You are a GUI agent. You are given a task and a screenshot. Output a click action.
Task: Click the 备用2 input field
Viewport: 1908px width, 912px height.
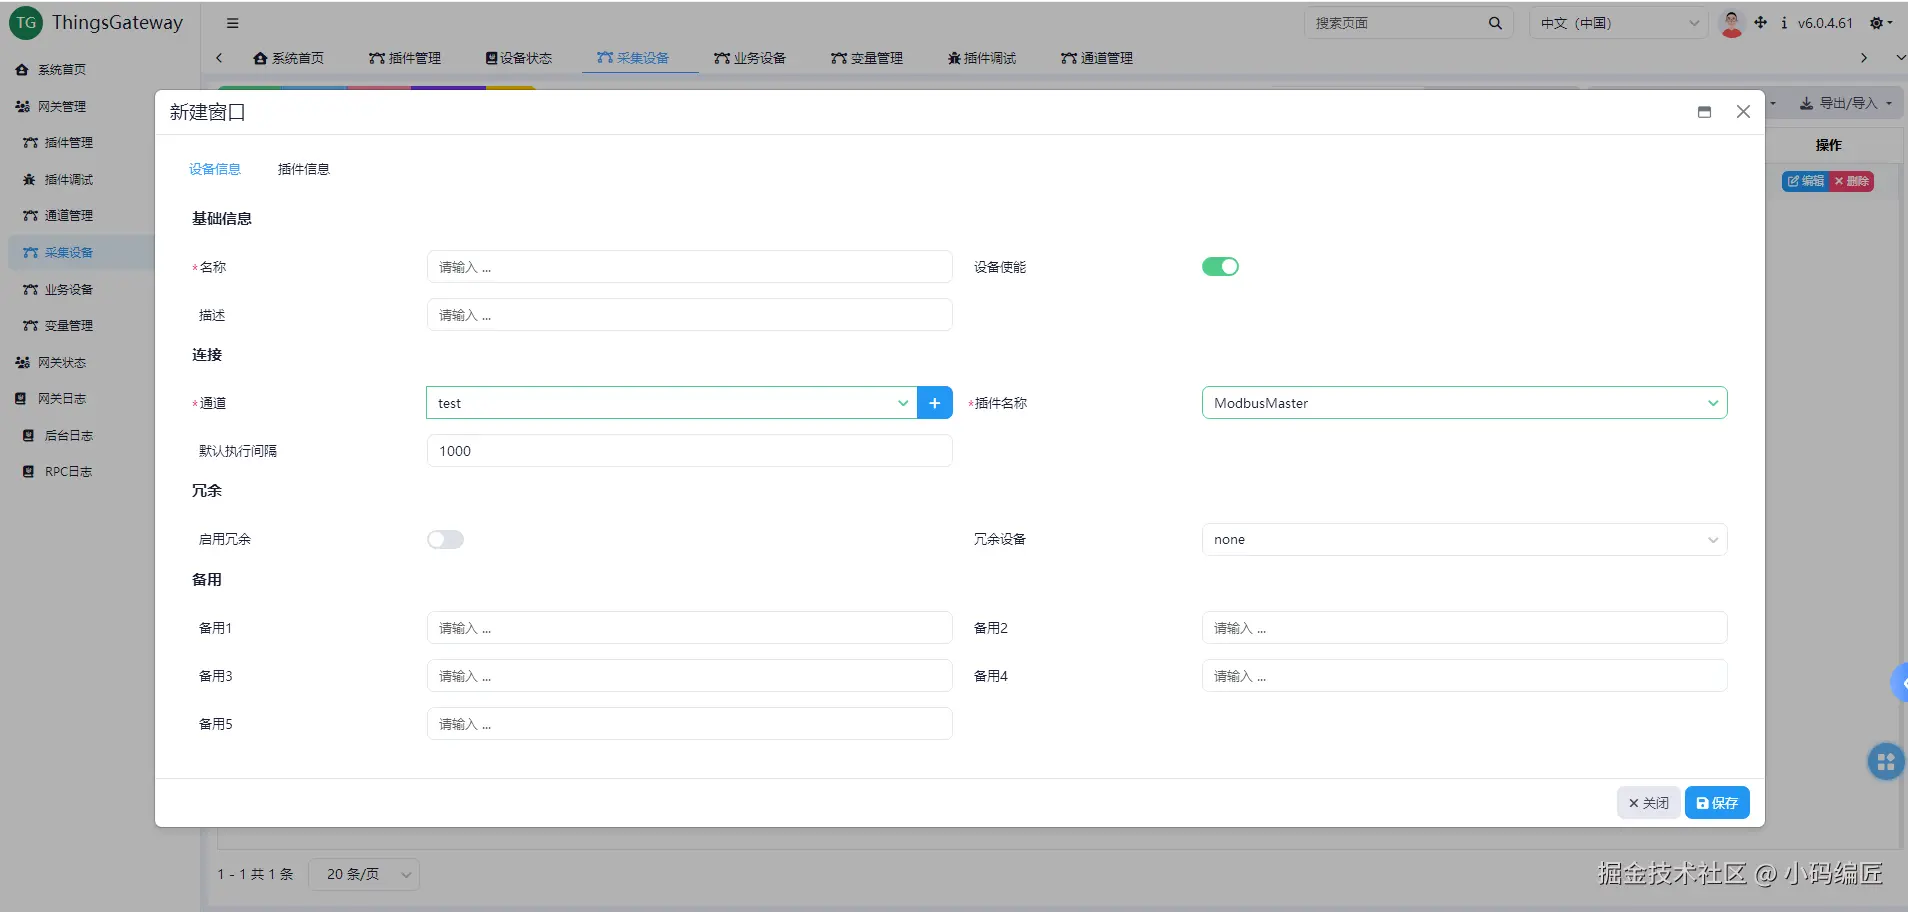point(1464,628)
